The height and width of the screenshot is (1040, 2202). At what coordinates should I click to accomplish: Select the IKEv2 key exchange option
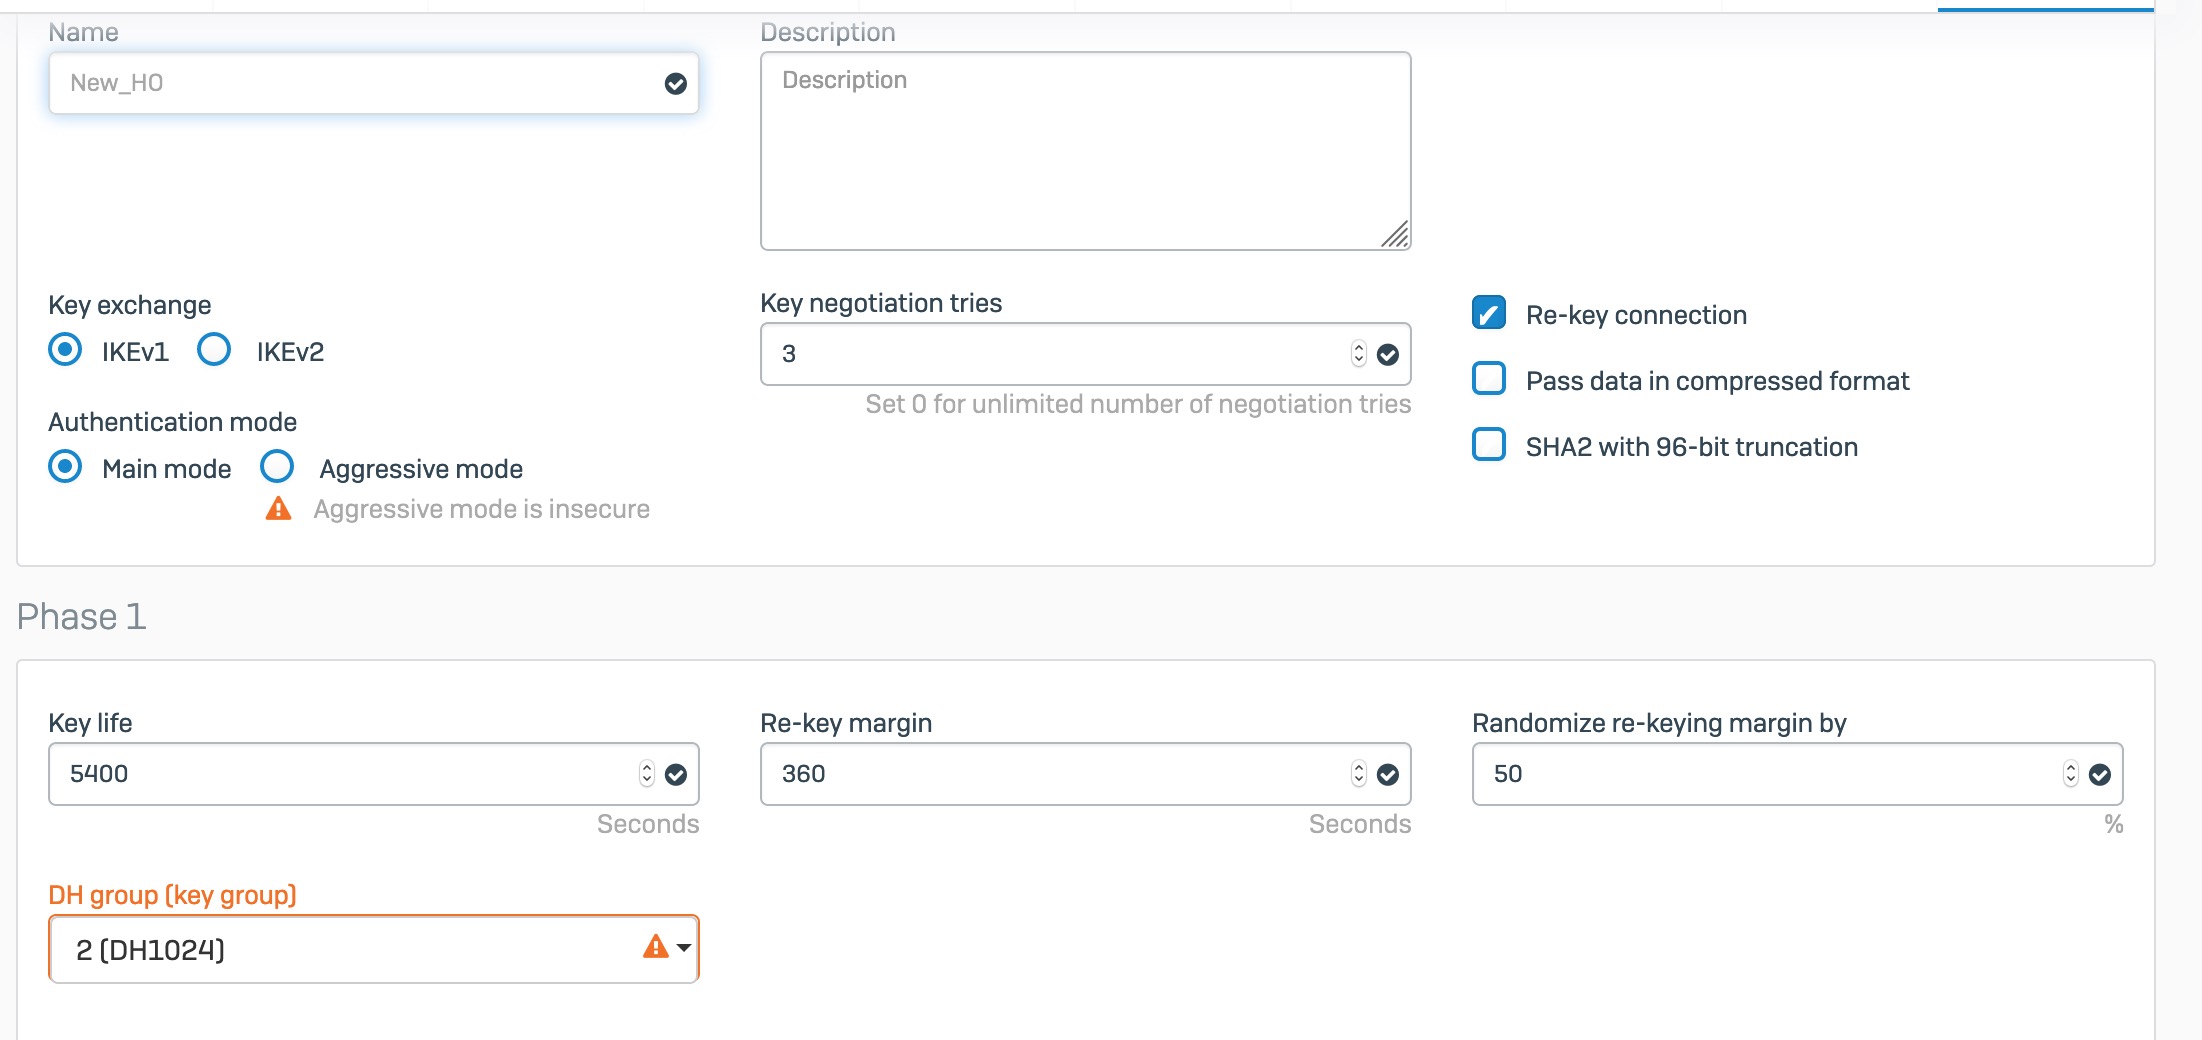point(214,350)
